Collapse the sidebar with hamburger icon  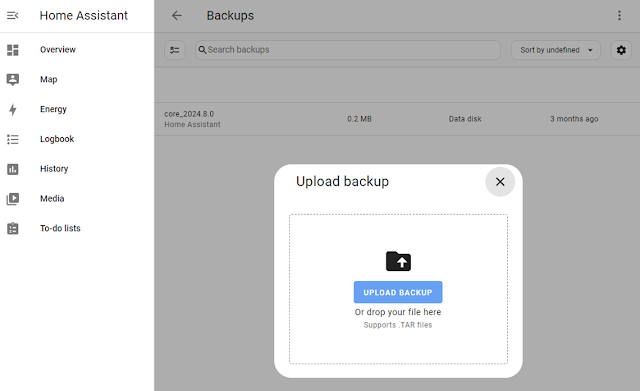tap(13, 16)
